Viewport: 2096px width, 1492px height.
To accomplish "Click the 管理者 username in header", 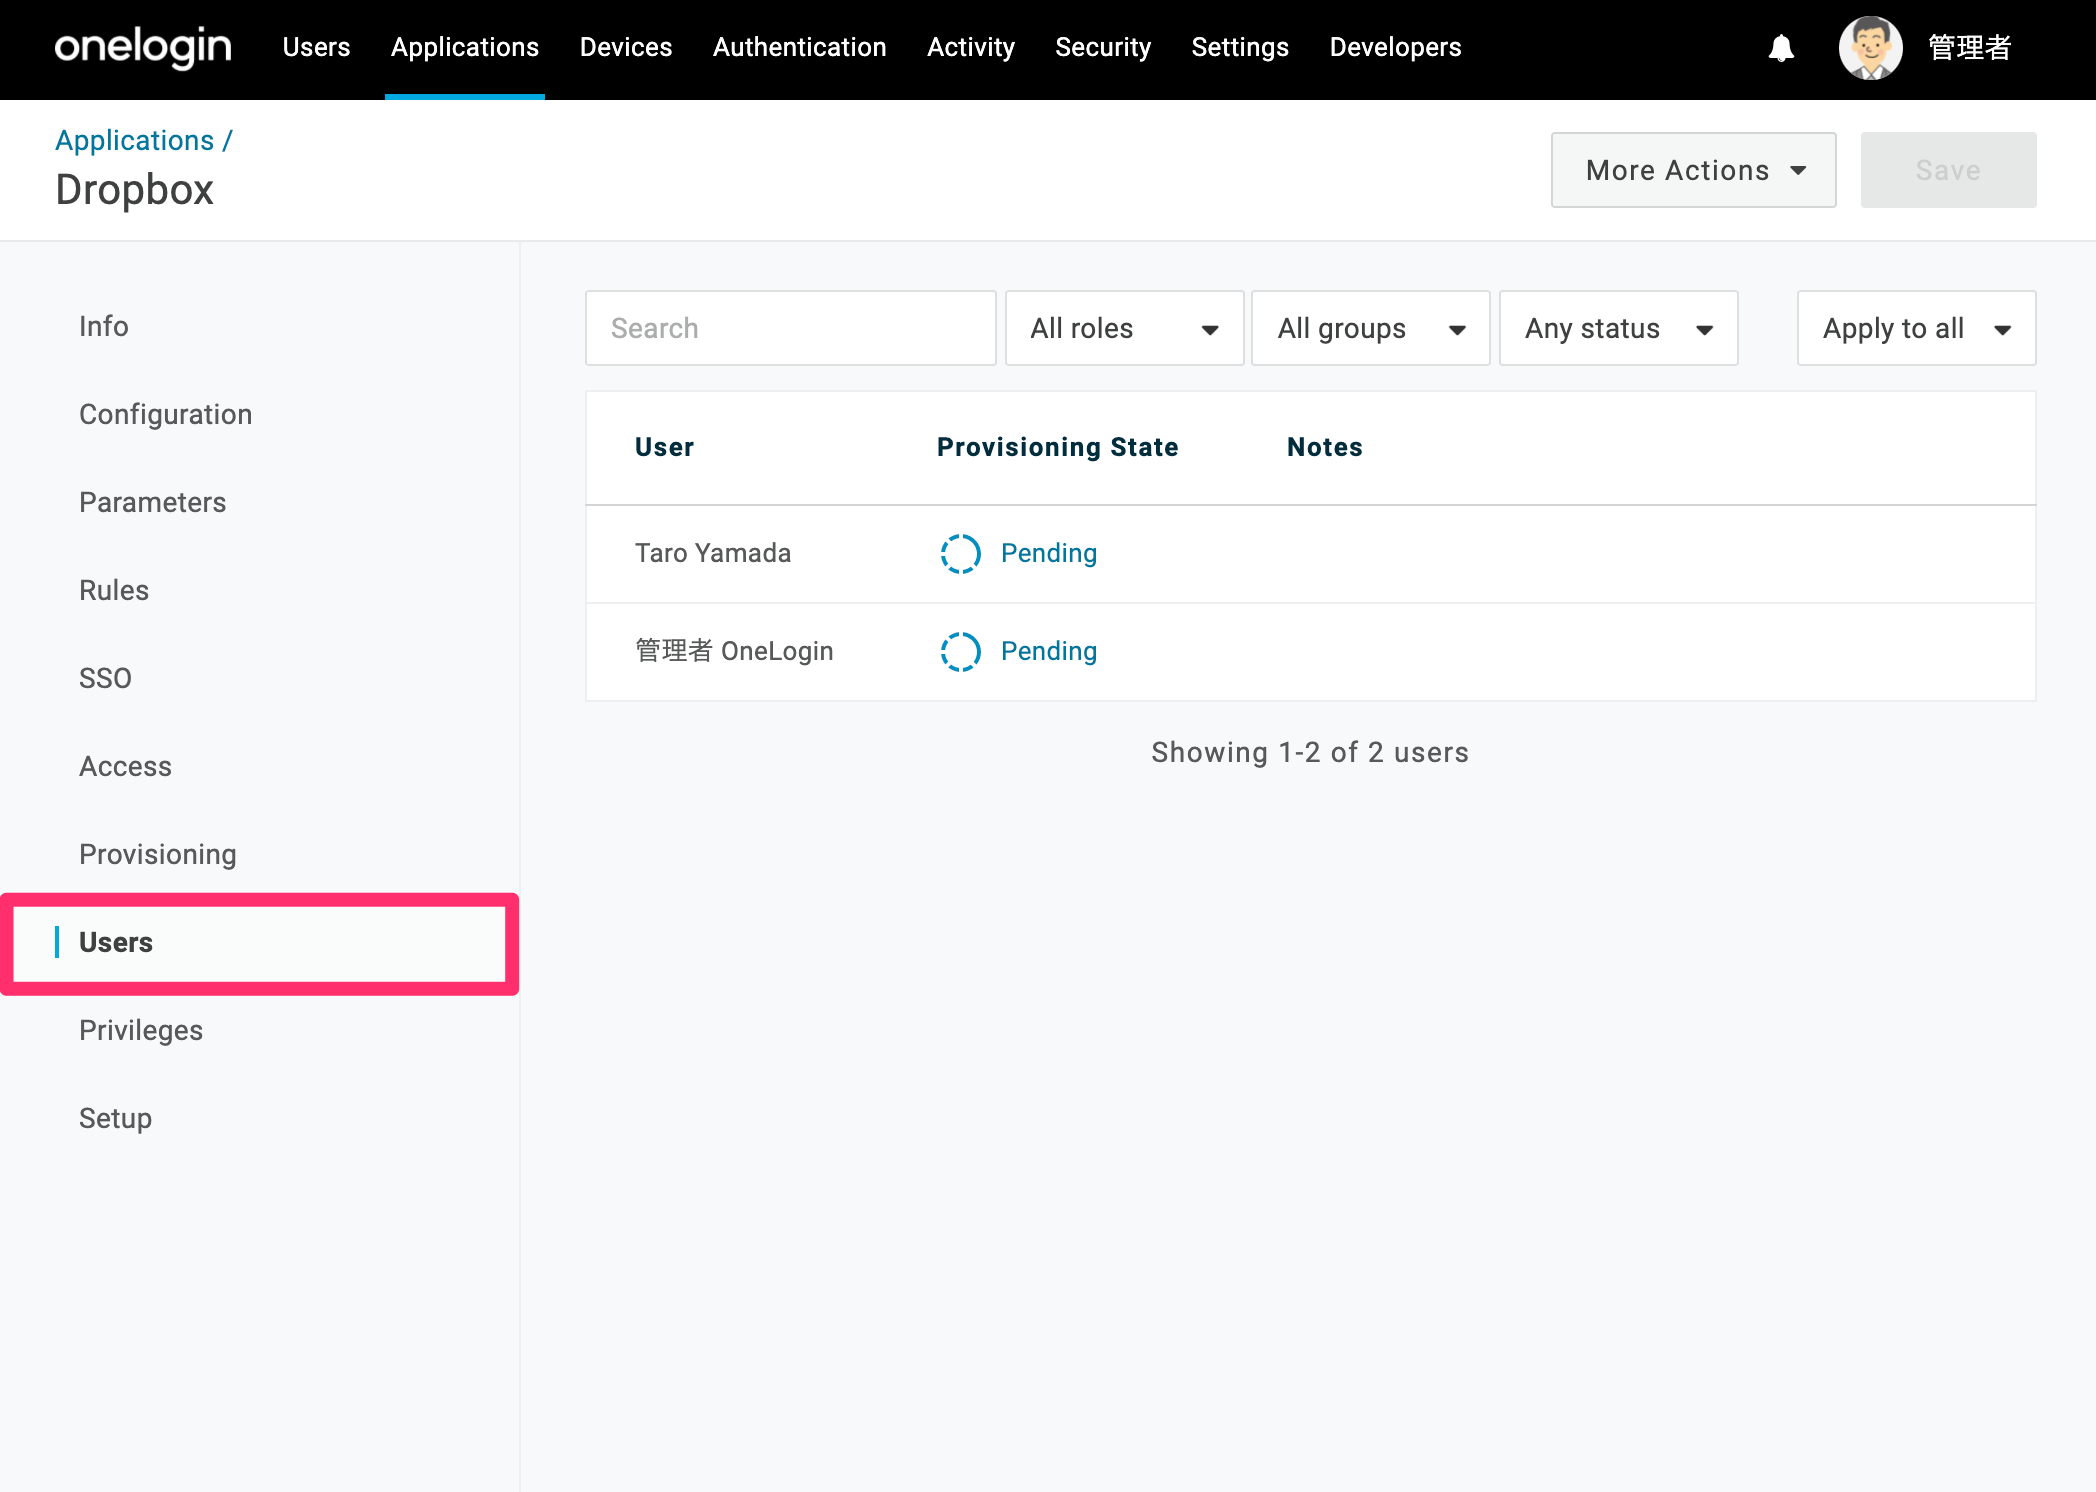I will click(x=1969, y=48).
